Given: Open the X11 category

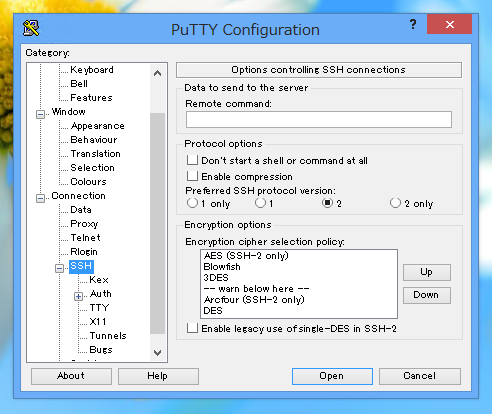Looking at the screenshot, I should pos(98,322).
